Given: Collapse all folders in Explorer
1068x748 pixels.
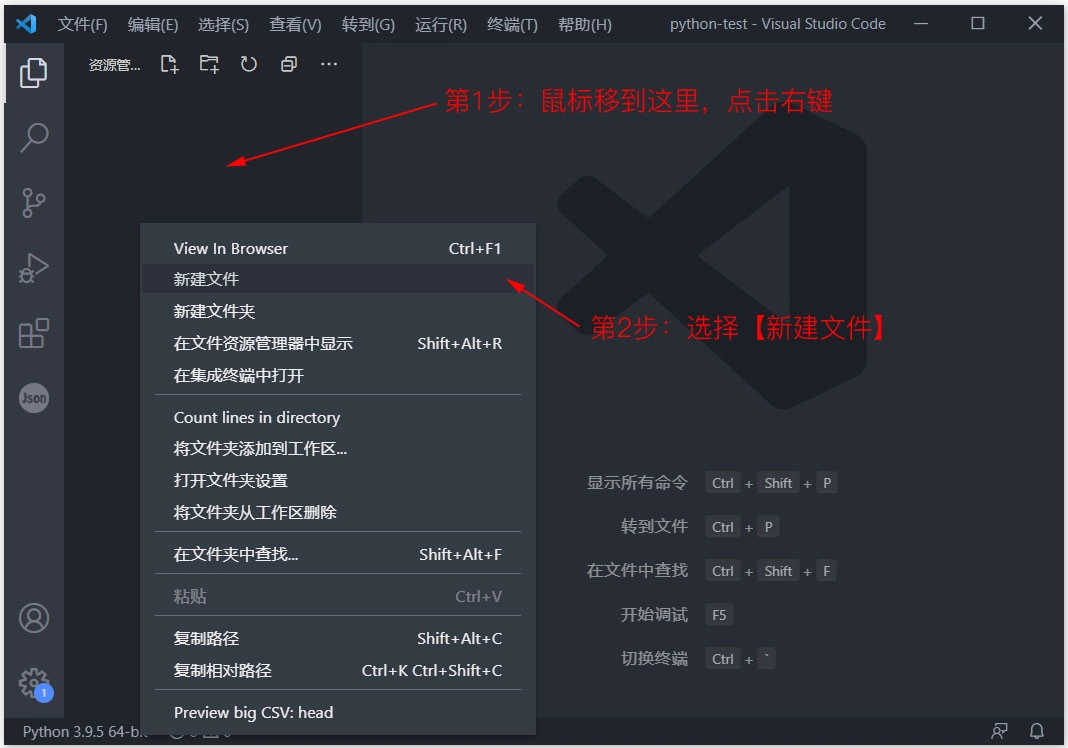Looking at the screenshot, I should click(x=288, y=64).
